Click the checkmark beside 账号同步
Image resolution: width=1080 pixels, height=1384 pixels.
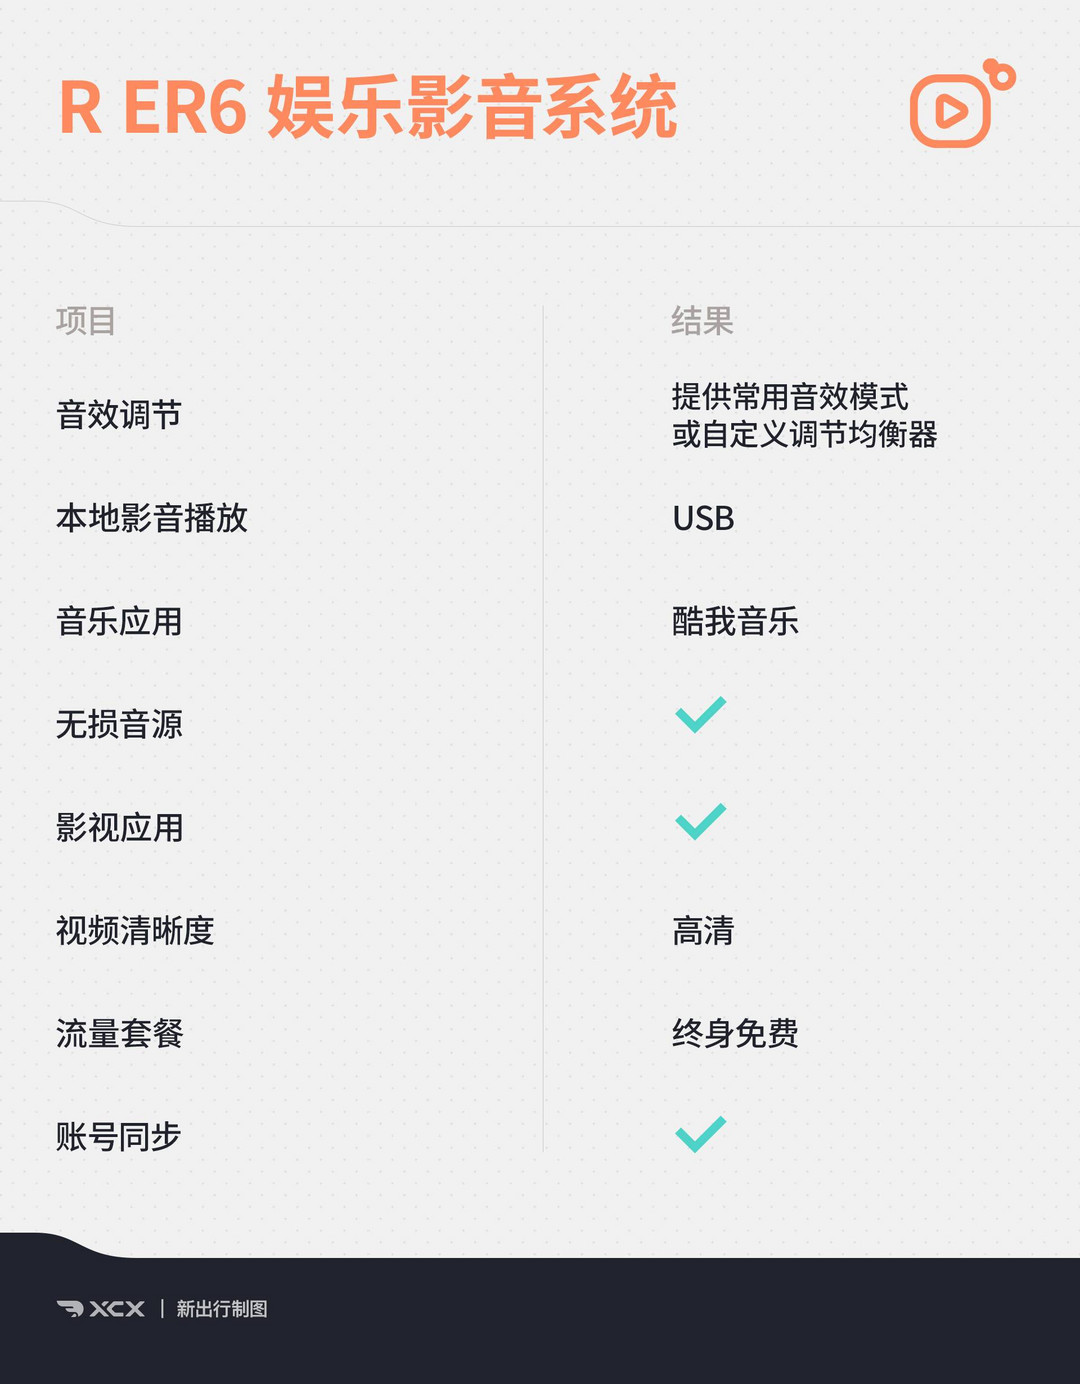click(701, 1134)
